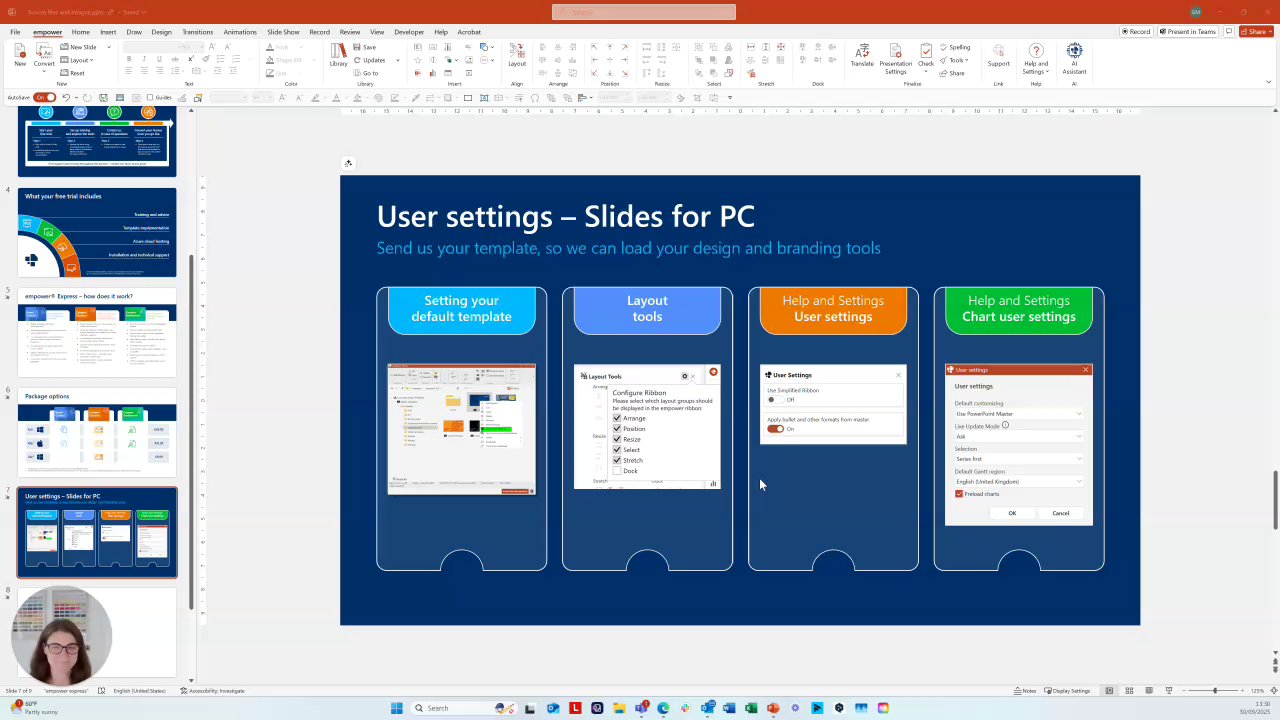Open Help and Settings dropdown
Screen dimensions: 1280x720
coord(1036,59)
